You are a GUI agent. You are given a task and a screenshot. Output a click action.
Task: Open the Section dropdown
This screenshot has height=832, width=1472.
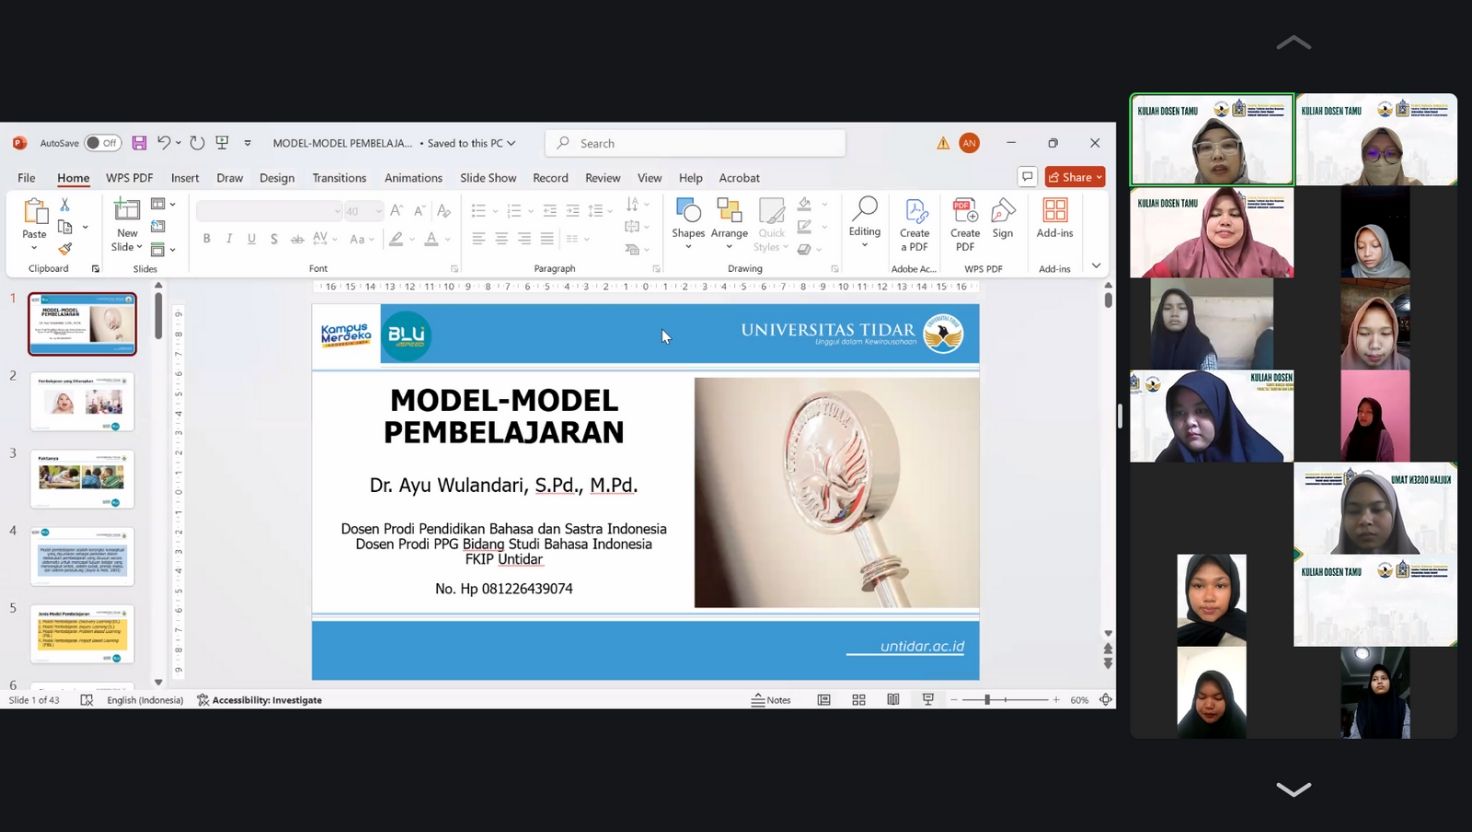pyautogui.click(x=163, y=249)
